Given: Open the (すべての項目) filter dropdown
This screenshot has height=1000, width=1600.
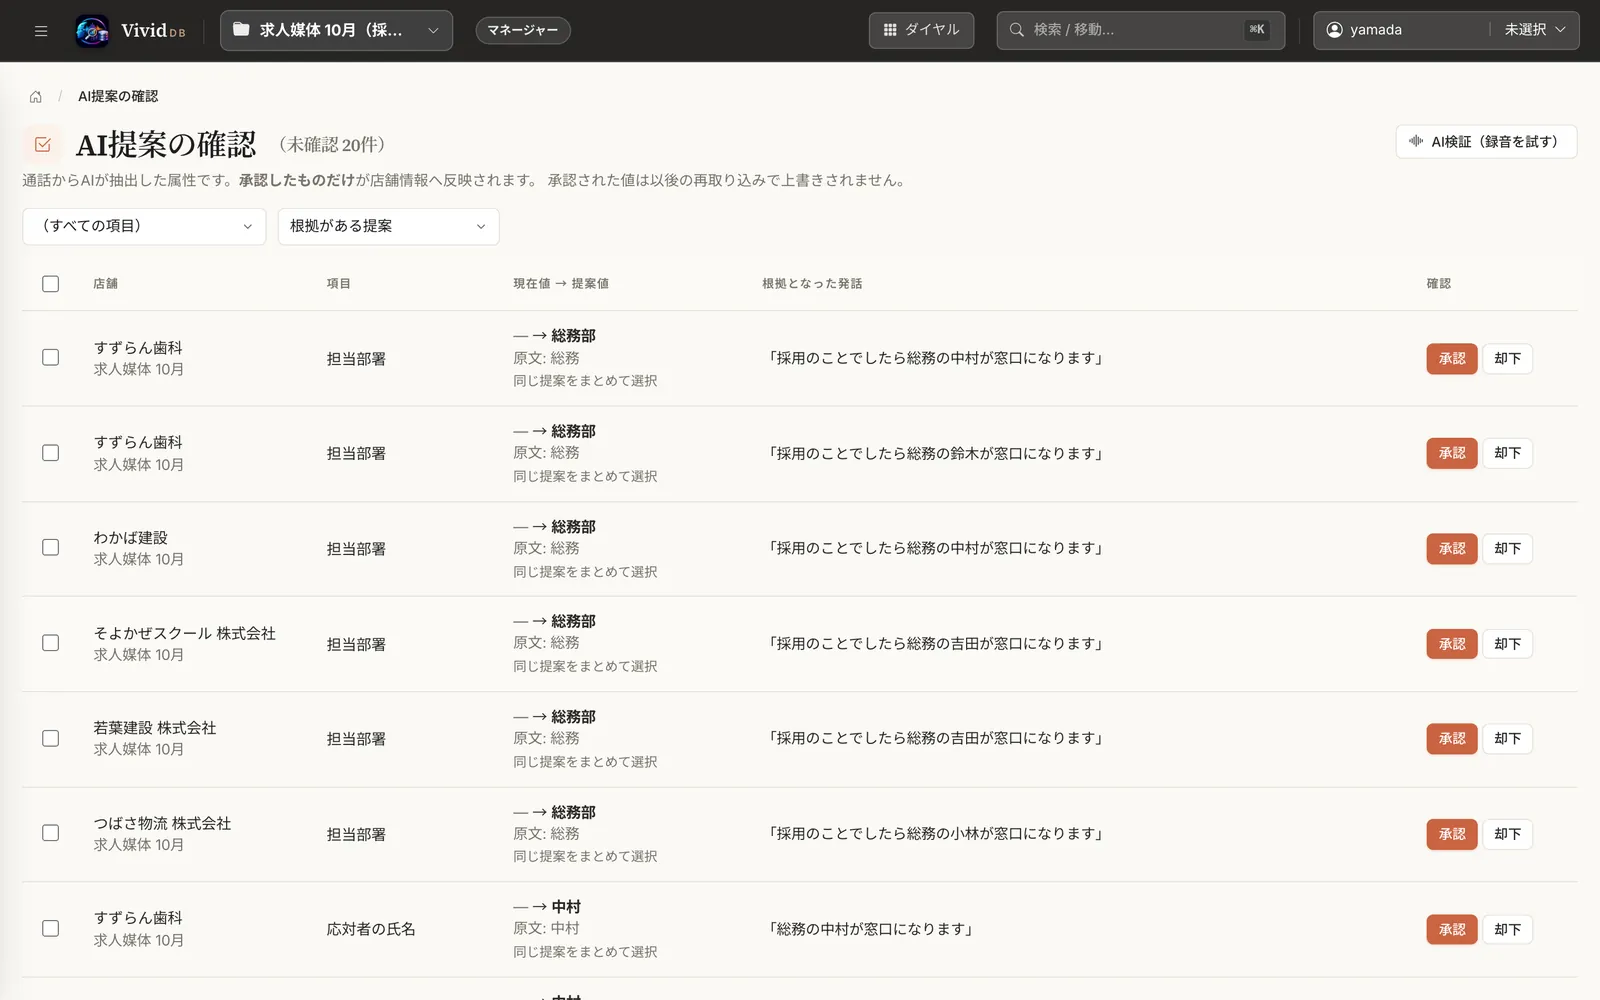Looking at the screenshot, I should (144, 226).
